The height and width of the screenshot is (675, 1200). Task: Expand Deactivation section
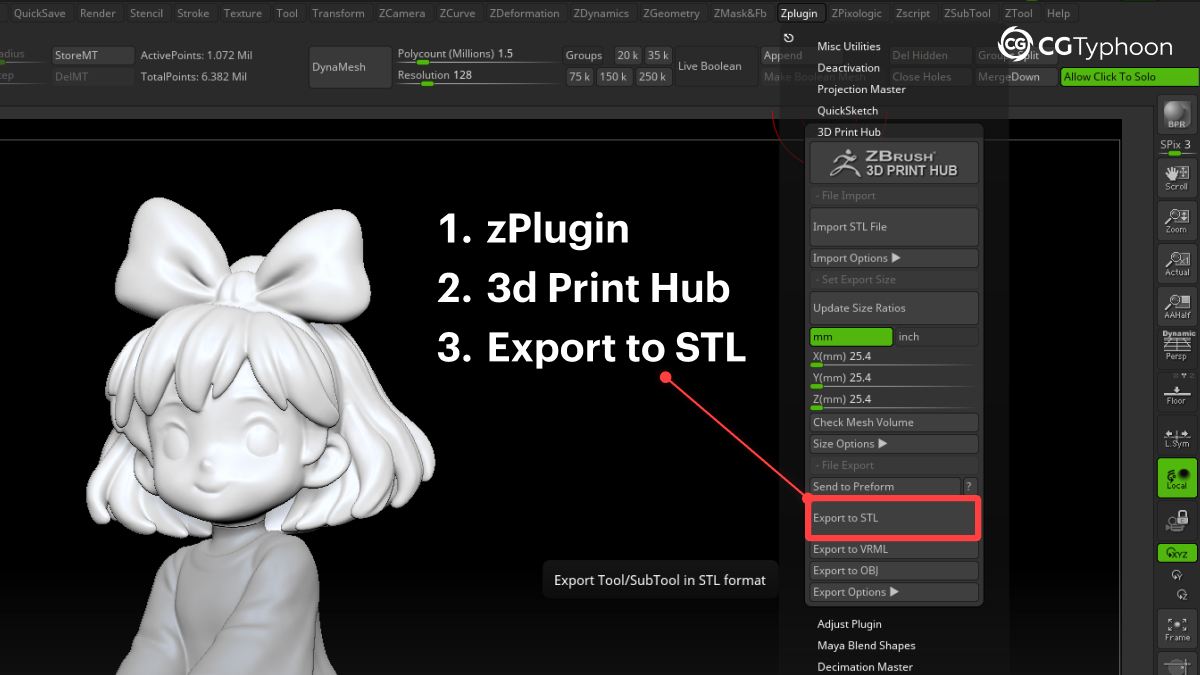(x=848, y=68)
